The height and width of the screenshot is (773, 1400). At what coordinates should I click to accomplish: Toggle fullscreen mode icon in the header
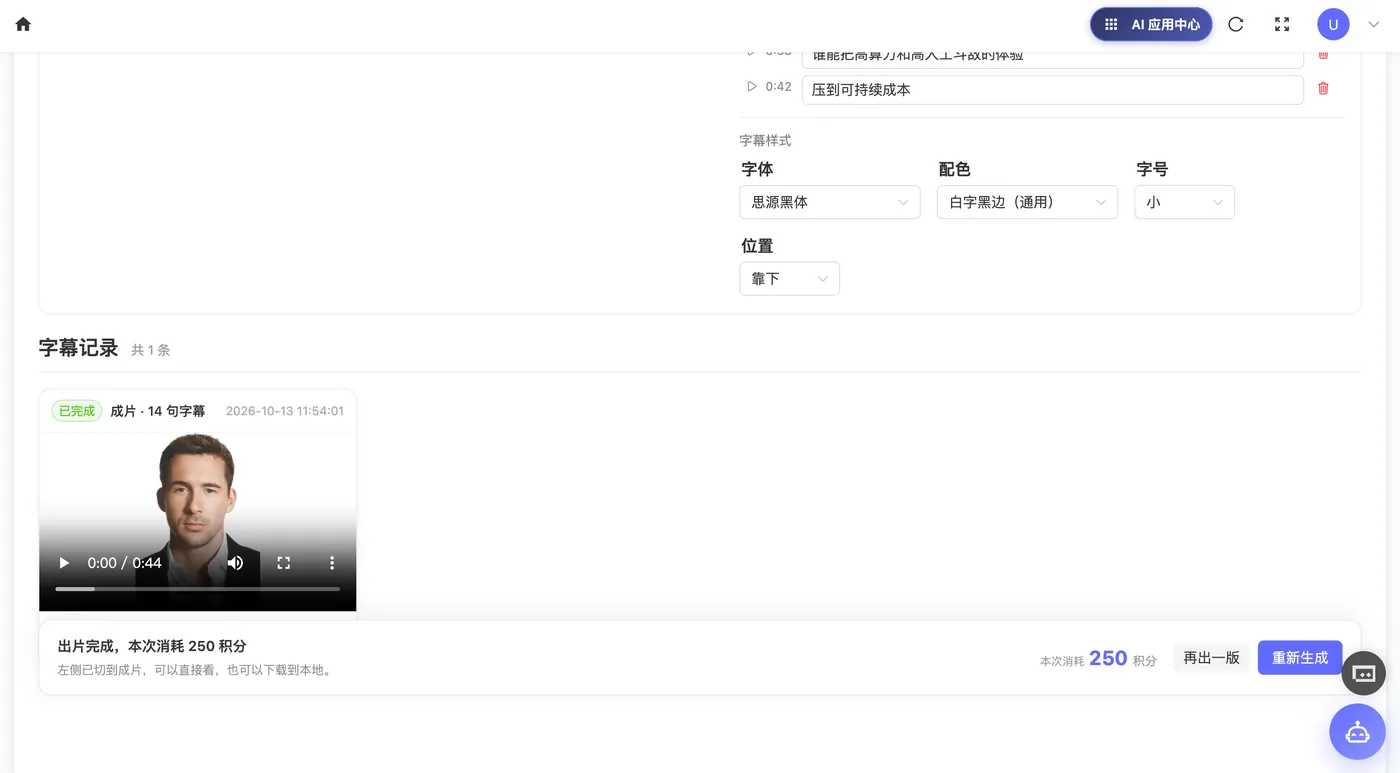[x=1282, y=24]
